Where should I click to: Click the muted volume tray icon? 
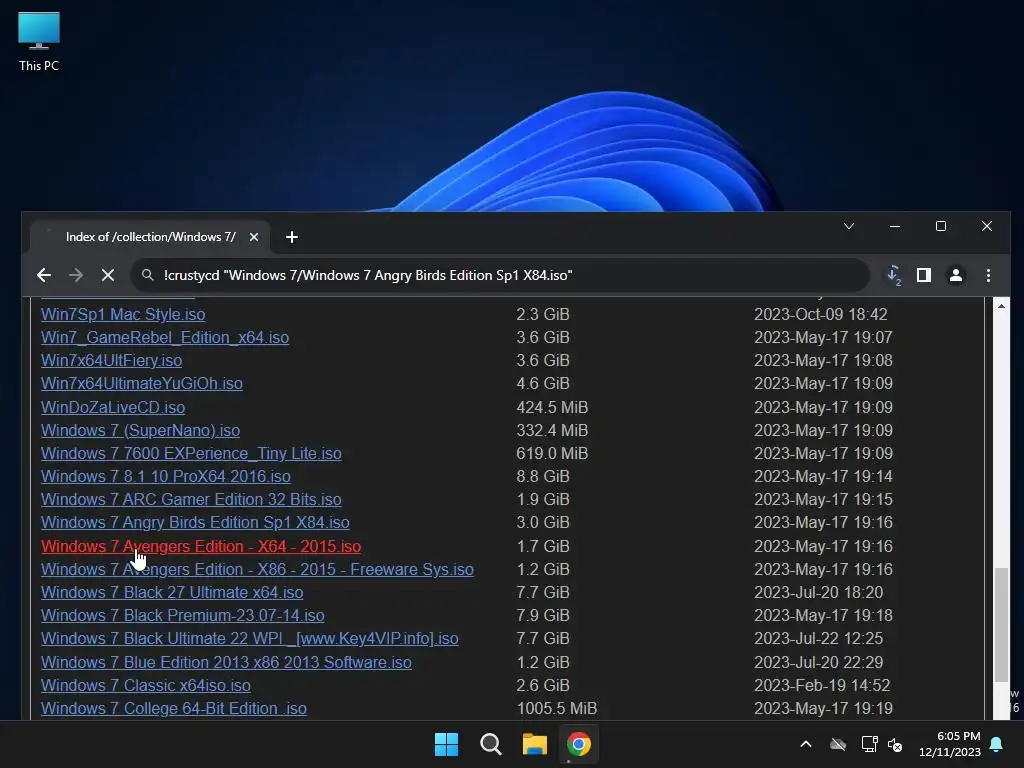click(895, 744)
